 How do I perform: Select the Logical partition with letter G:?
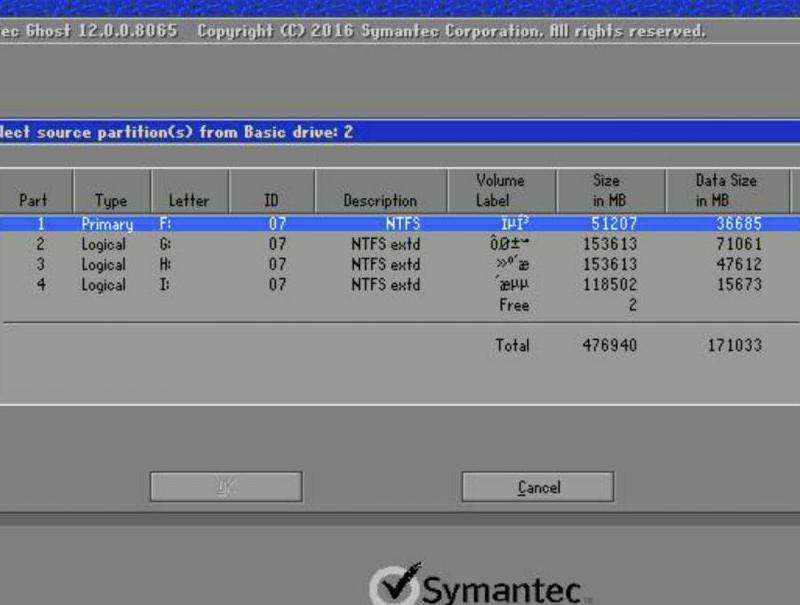[400, 244]
